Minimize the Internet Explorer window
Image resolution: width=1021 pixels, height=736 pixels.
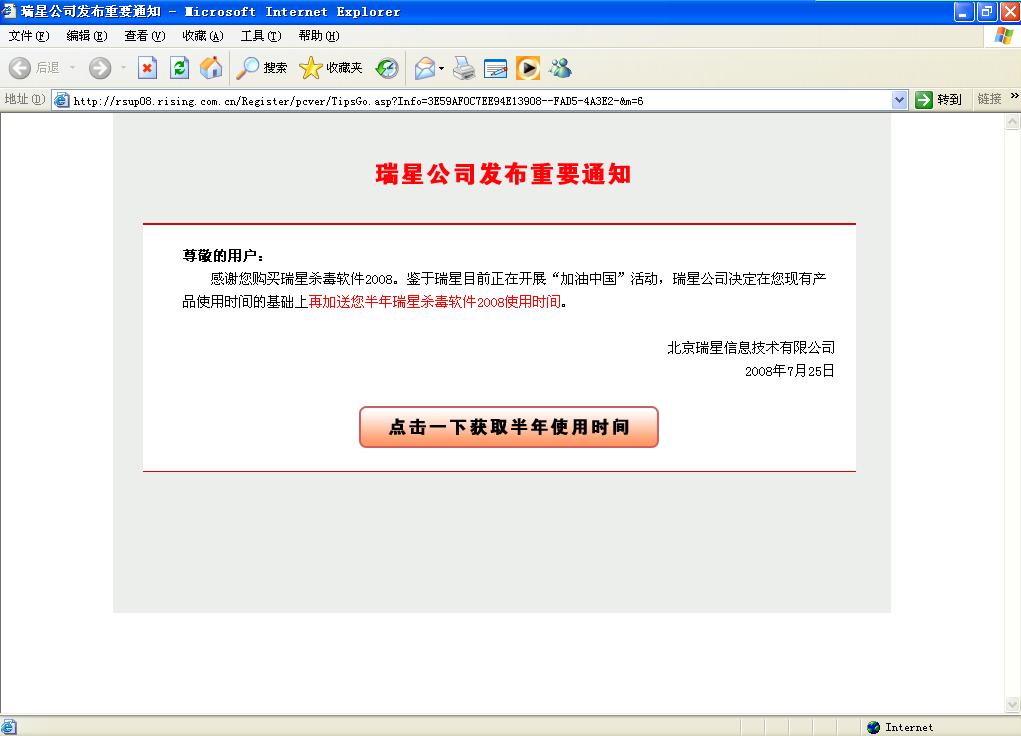pyautogui.click(x=963, y=12)
